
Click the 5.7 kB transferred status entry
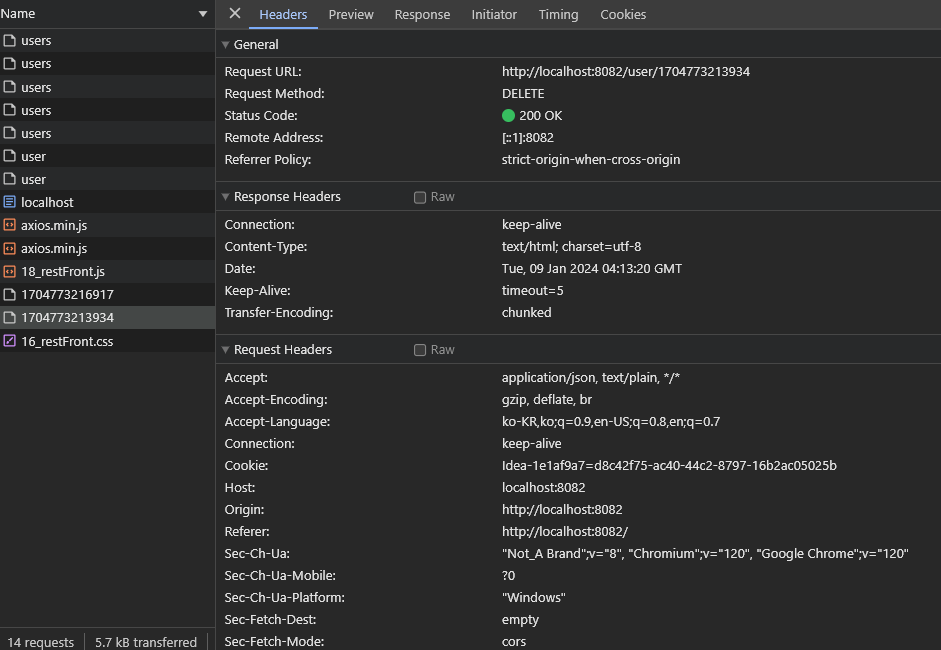pos(146,642)
